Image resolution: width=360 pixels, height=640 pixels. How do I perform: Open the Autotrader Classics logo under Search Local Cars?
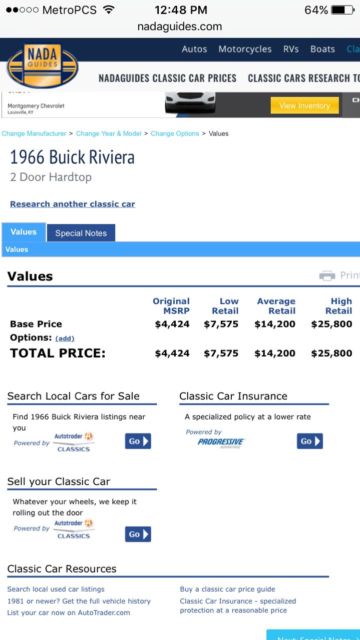click(73, 442)
